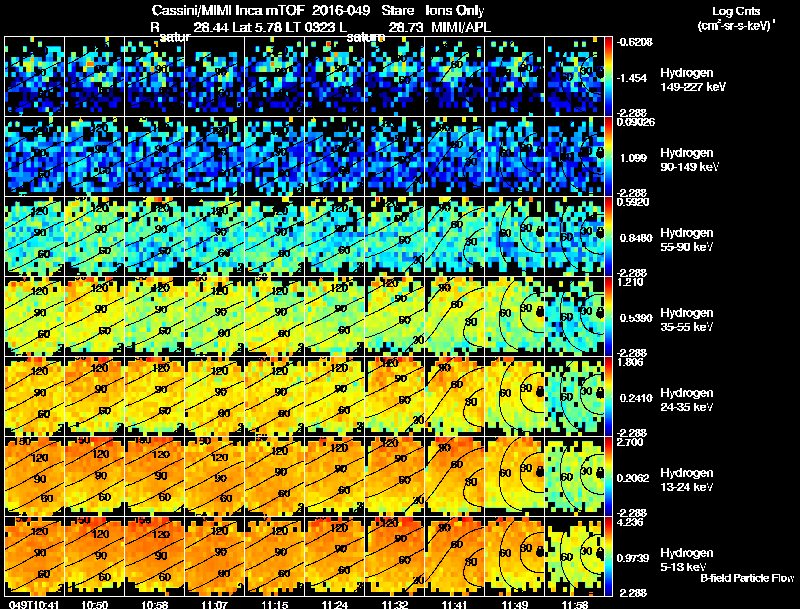Click the MIMI/APL text in the header
800x609 pixels.
(x=461, y=27)
